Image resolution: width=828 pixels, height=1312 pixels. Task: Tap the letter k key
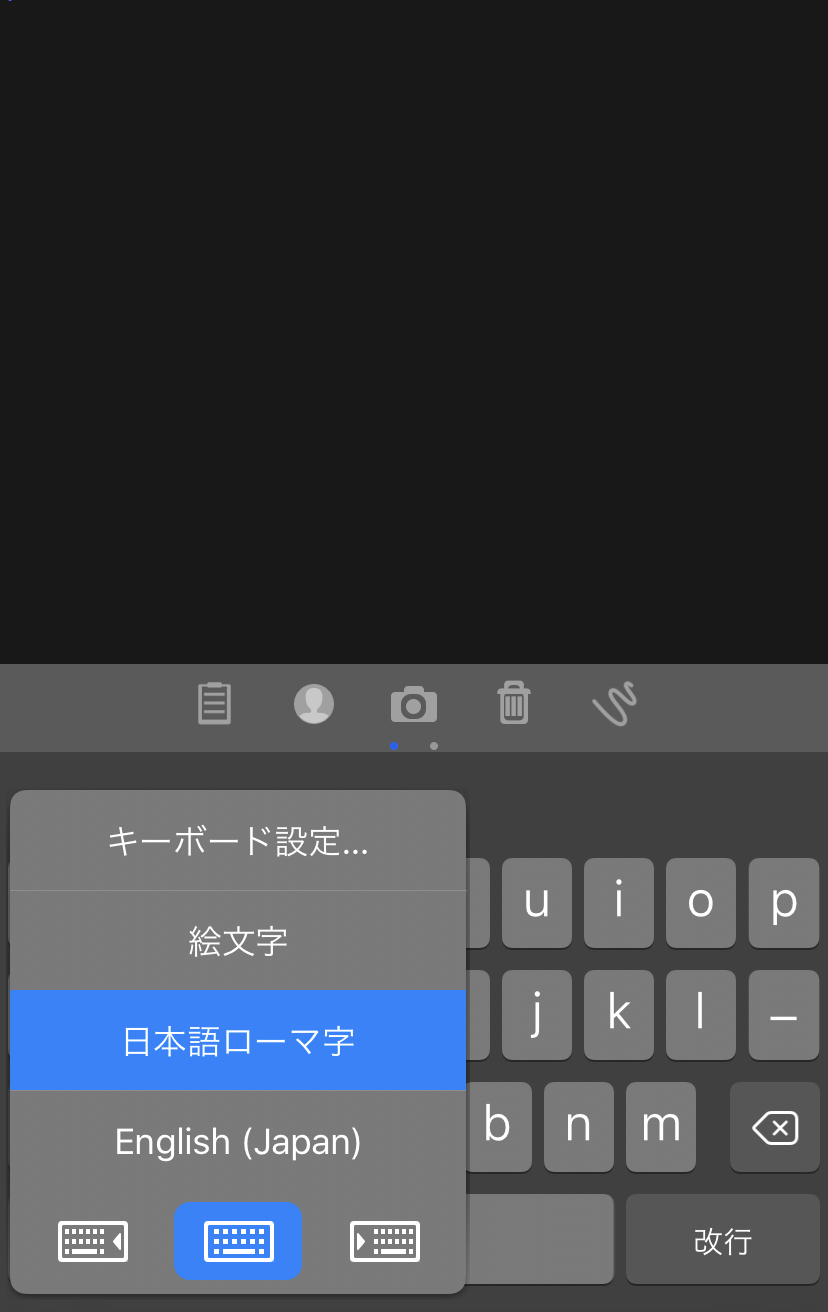619,1015
